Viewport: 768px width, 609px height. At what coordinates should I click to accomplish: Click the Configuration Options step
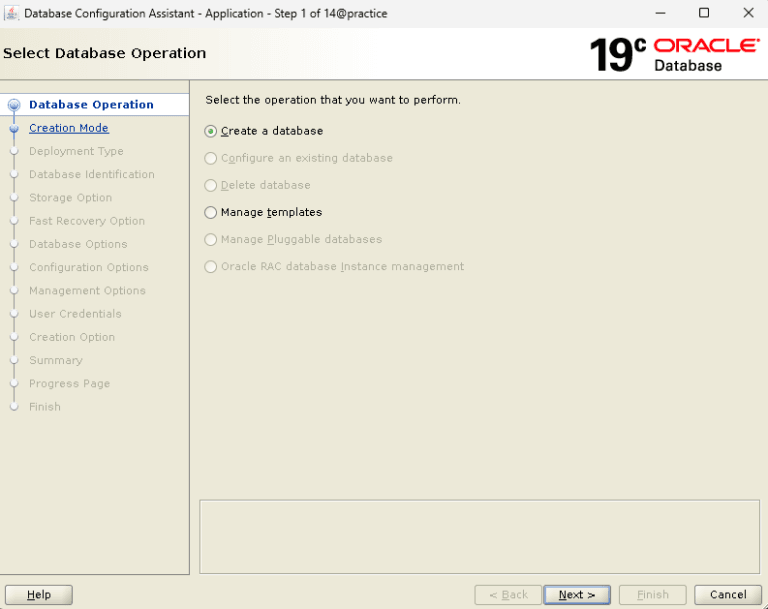pyautogui.click(x=89, y=268)
